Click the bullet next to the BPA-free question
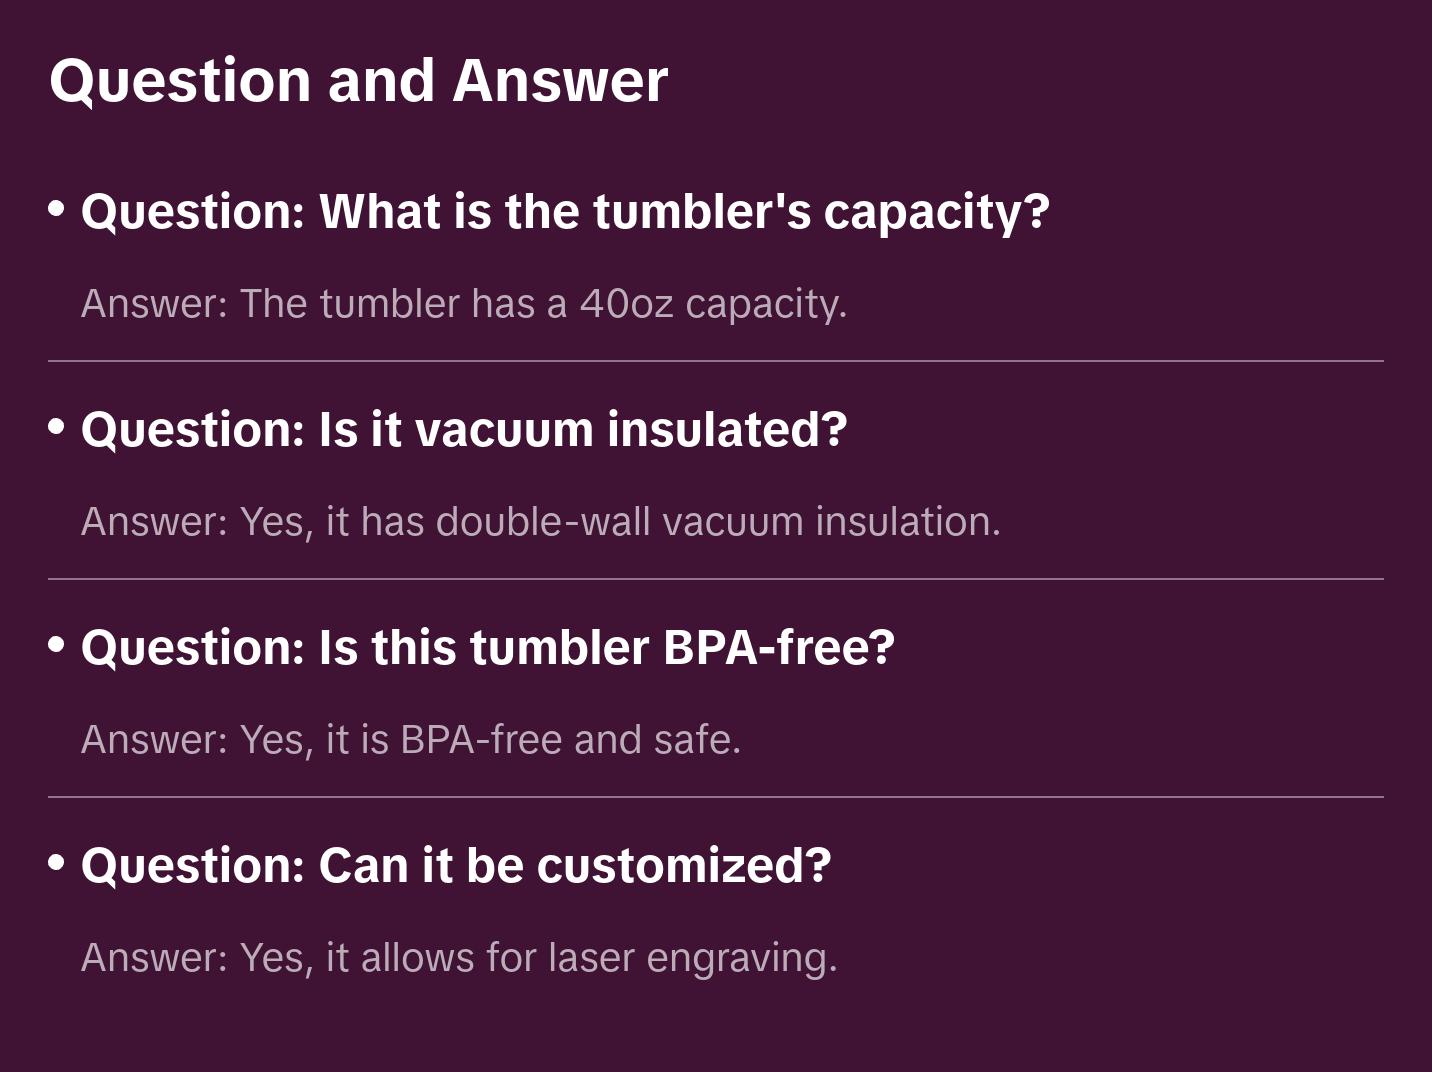This screenshot has width=1432, height=1072. click(57, 645)
